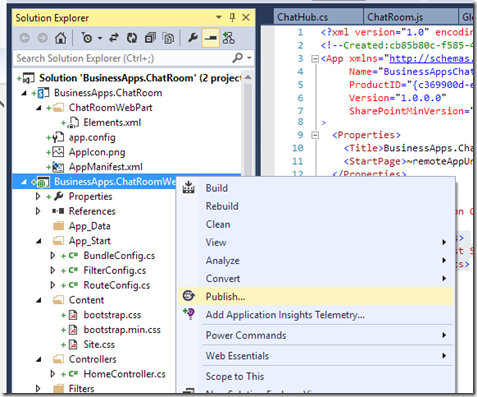Select bootstrap.min.css file
477x397 pixels.
122,330
